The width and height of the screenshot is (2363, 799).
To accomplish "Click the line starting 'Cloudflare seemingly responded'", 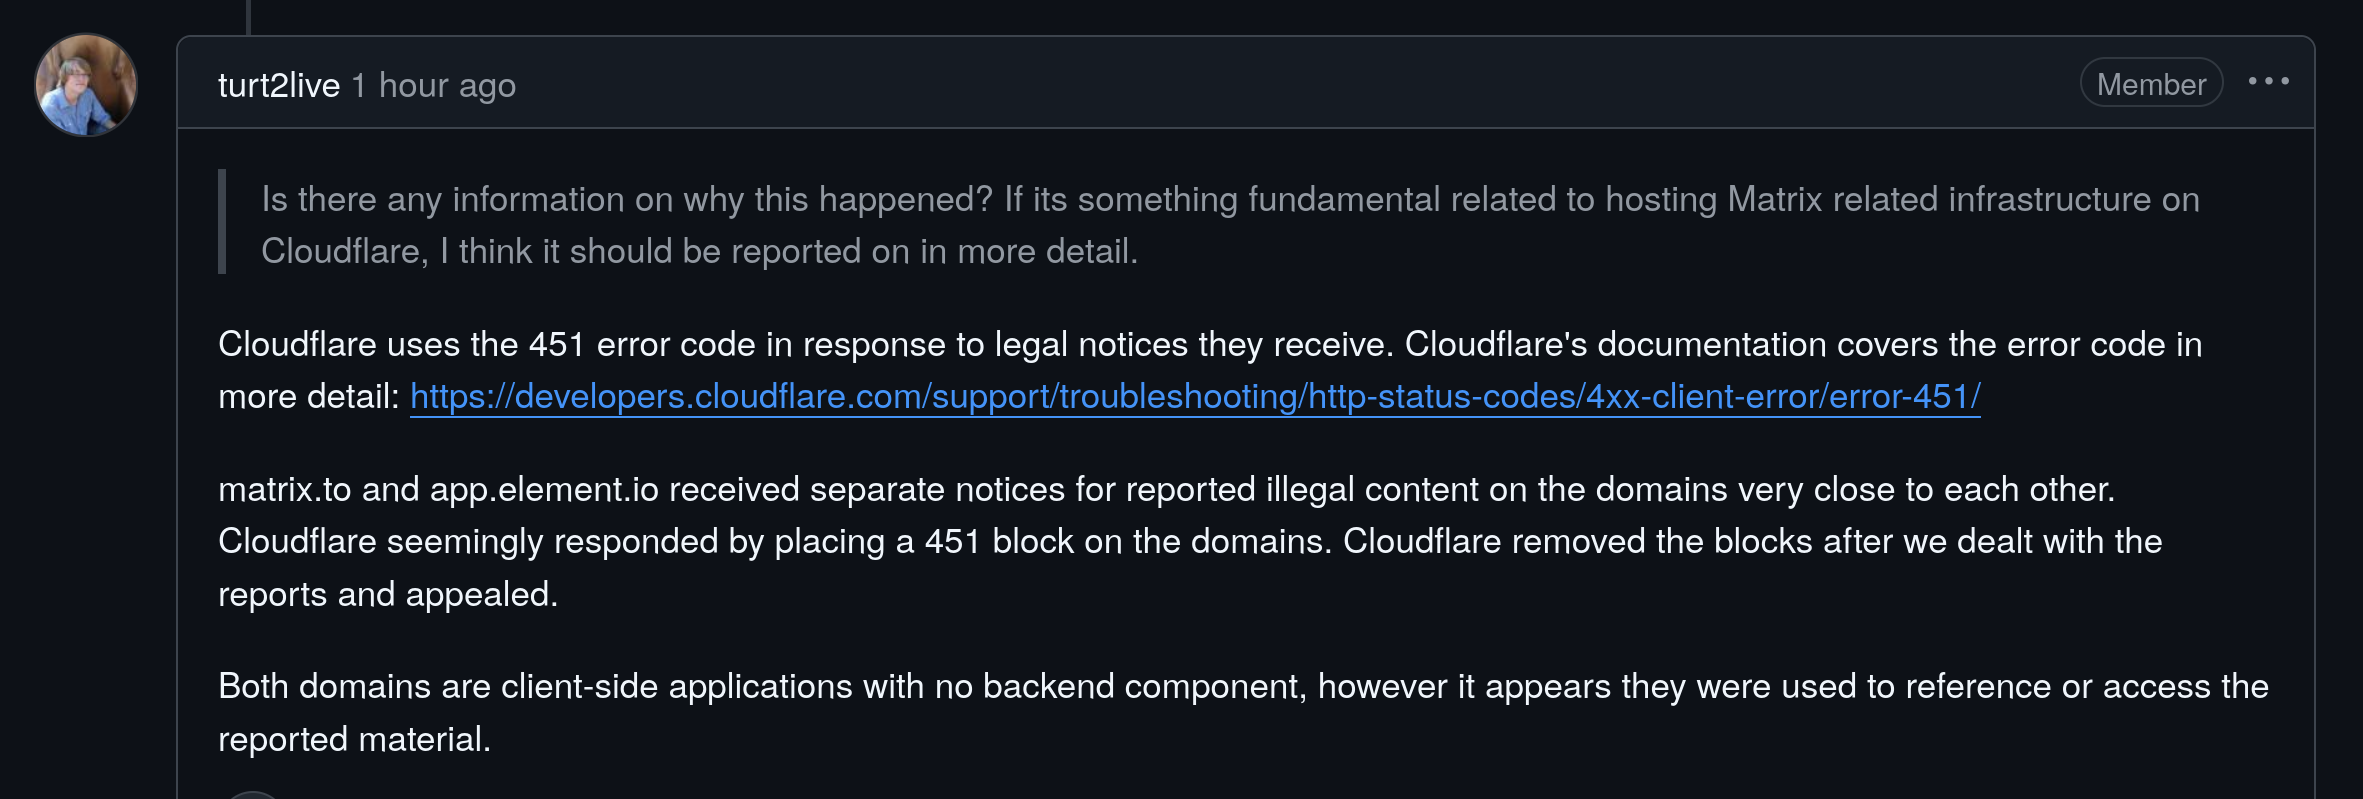I will [x=1190, y=542].
